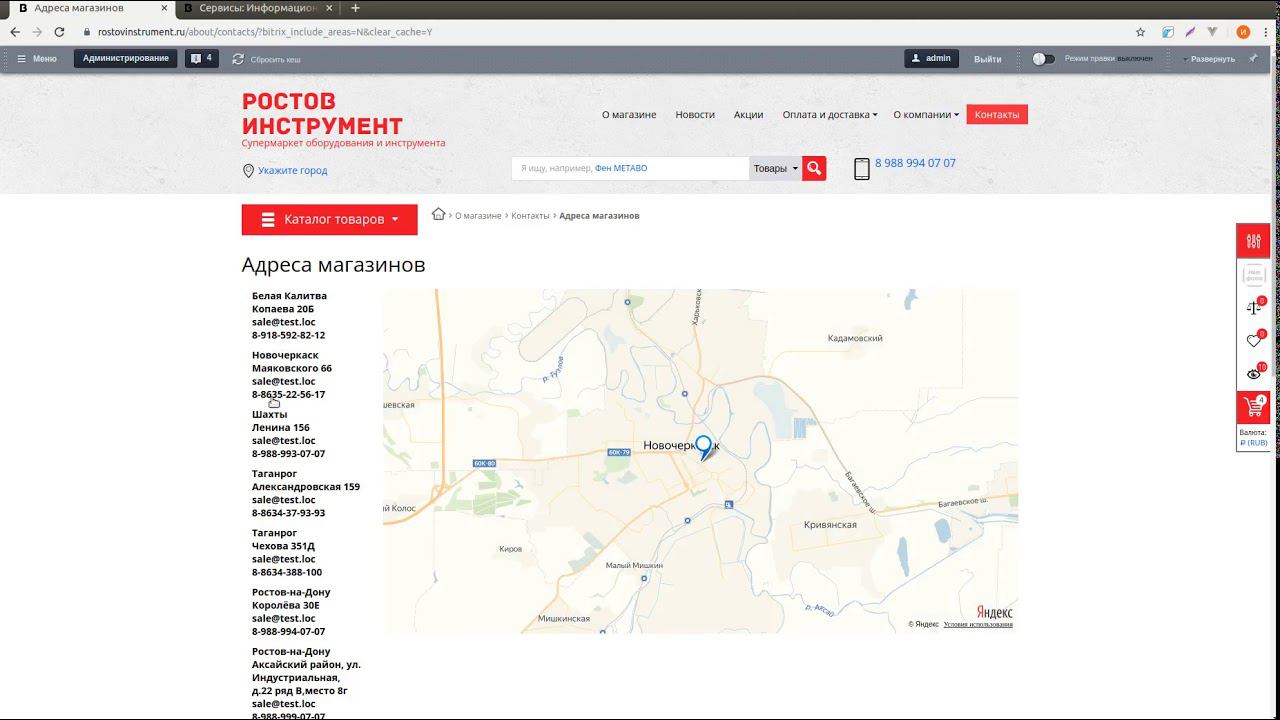Open the Товары search category dropdown
The width and height of the screenshot is (1280, 720).
coord(775,169)
